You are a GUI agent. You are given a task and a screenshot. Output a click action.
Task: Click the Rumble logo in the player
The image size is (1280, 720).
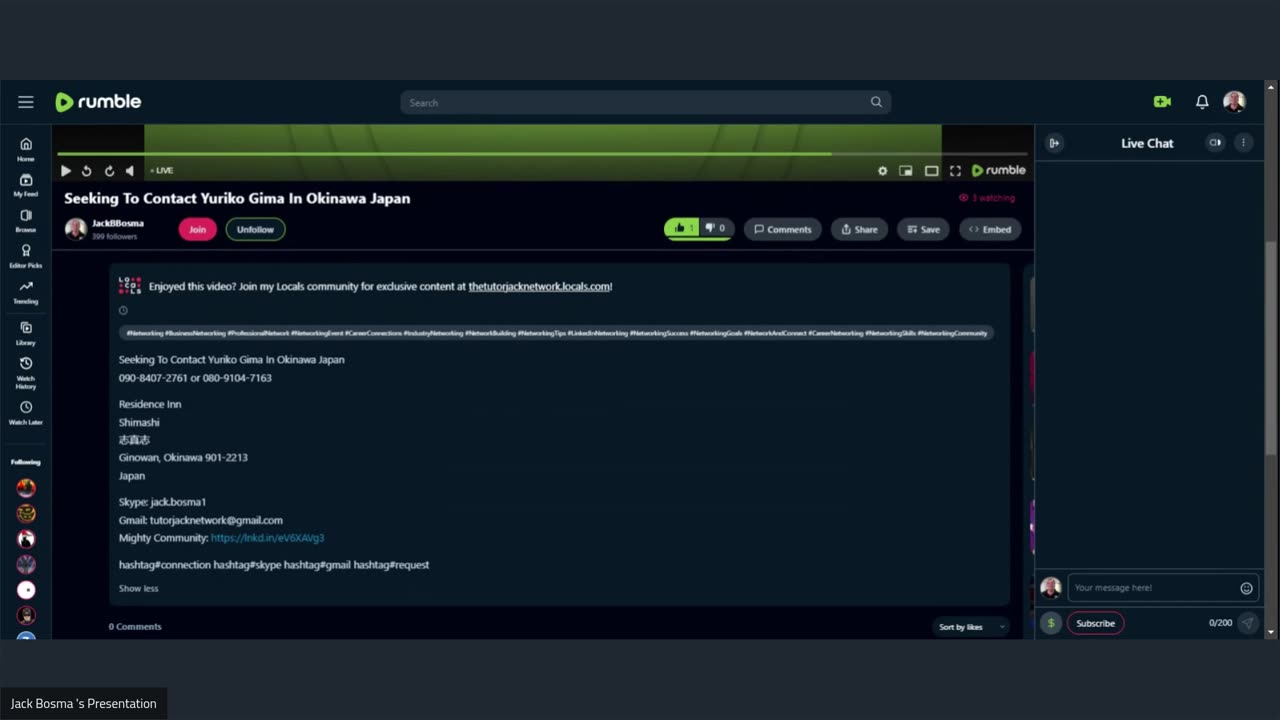999,170
